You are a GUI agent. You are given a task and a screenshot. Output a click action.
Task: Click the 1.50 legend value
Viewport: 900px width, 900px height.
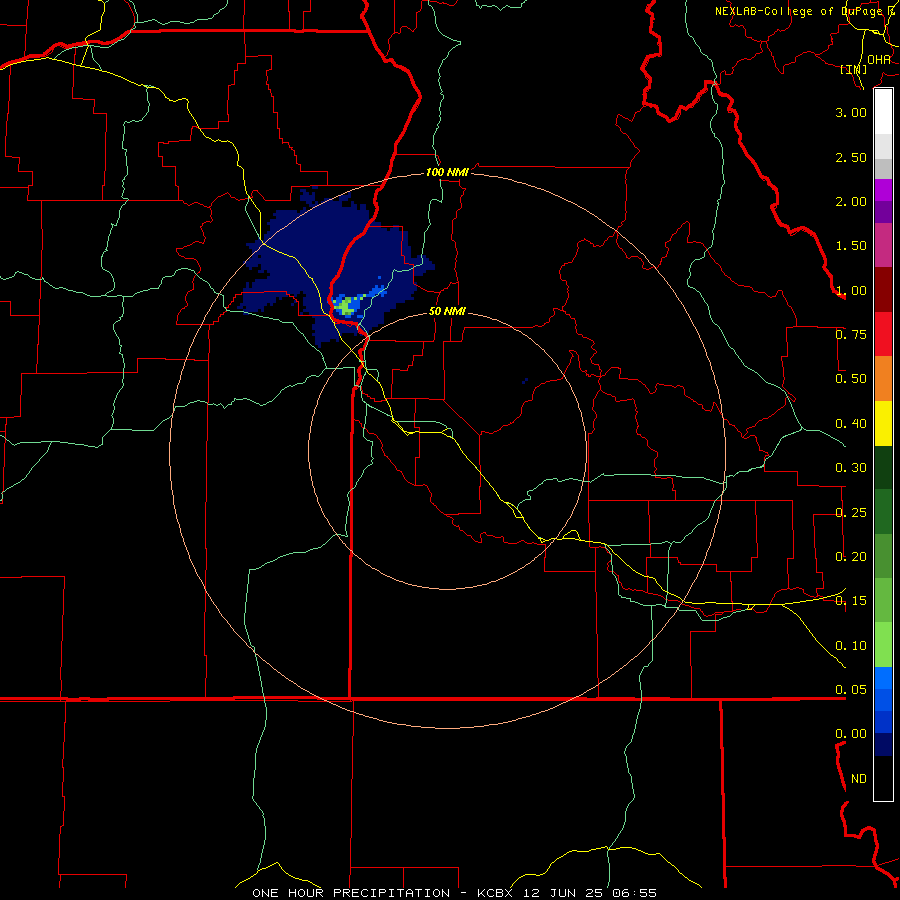851,246
